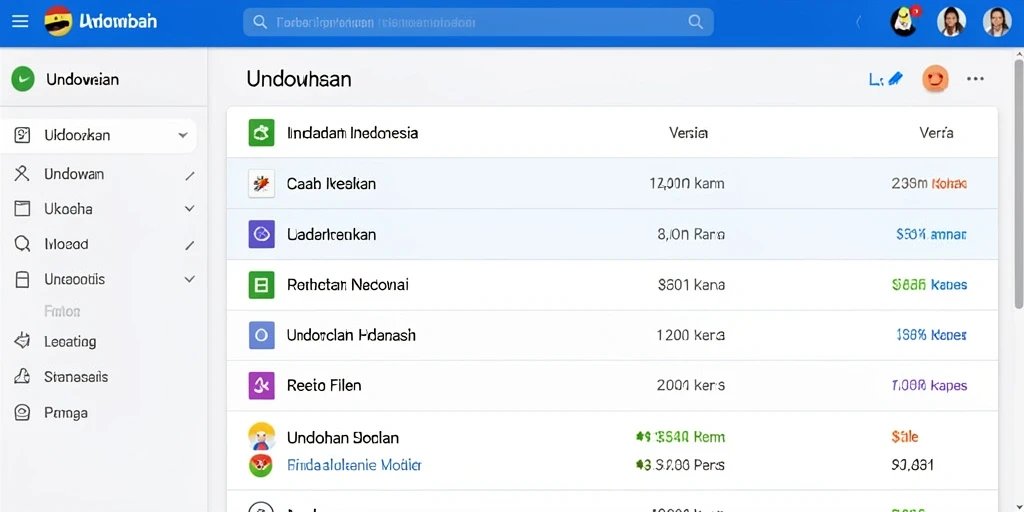This screenshot has height=512, width=1024.
Task: Click the Untaootiis box icon
Action: coord(22,280)
